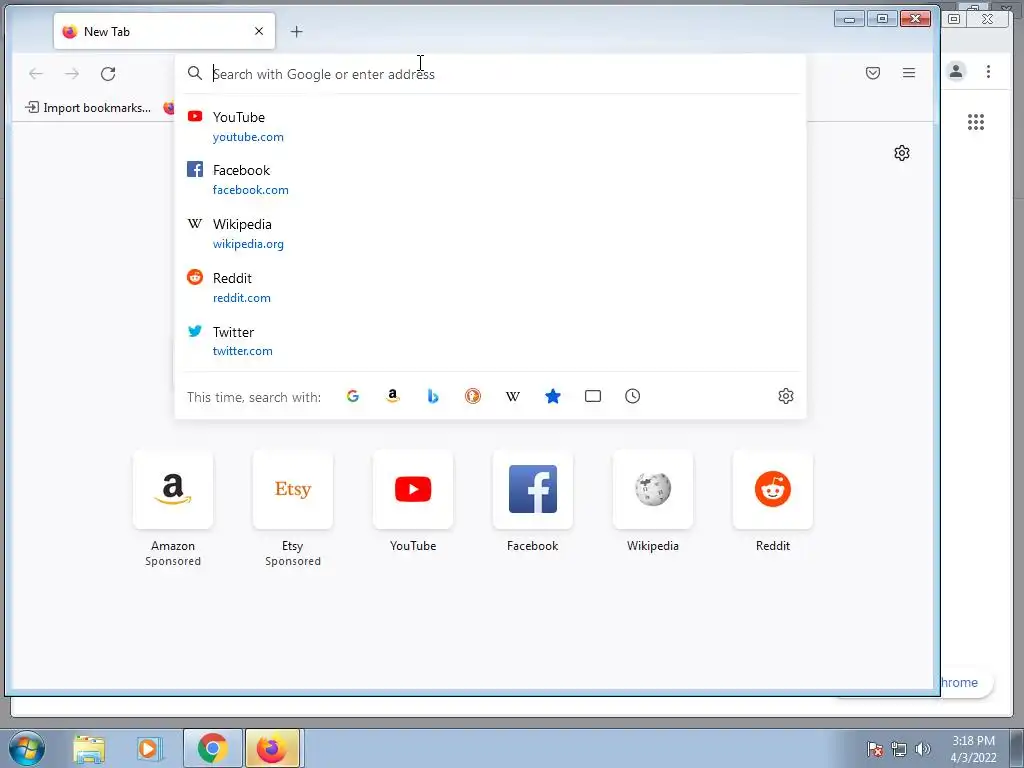Screen dimensions: 1024x768
Task: Search bookmarks using the star icon
Action: (552, 396)
